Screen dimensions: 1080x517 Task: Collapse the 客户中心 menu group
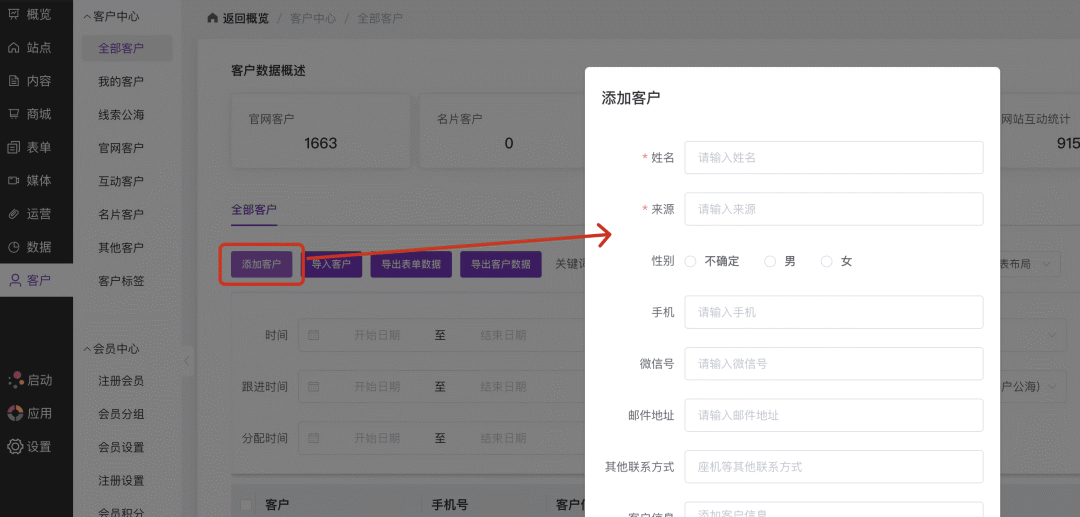click(x=86, y=16)
